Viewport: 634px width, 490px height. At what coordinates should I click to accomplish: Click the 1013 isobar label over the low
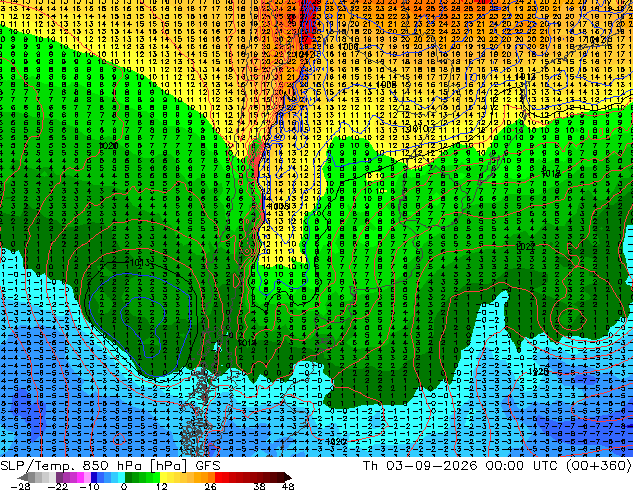pyautogui.click(x=139, y=263)
